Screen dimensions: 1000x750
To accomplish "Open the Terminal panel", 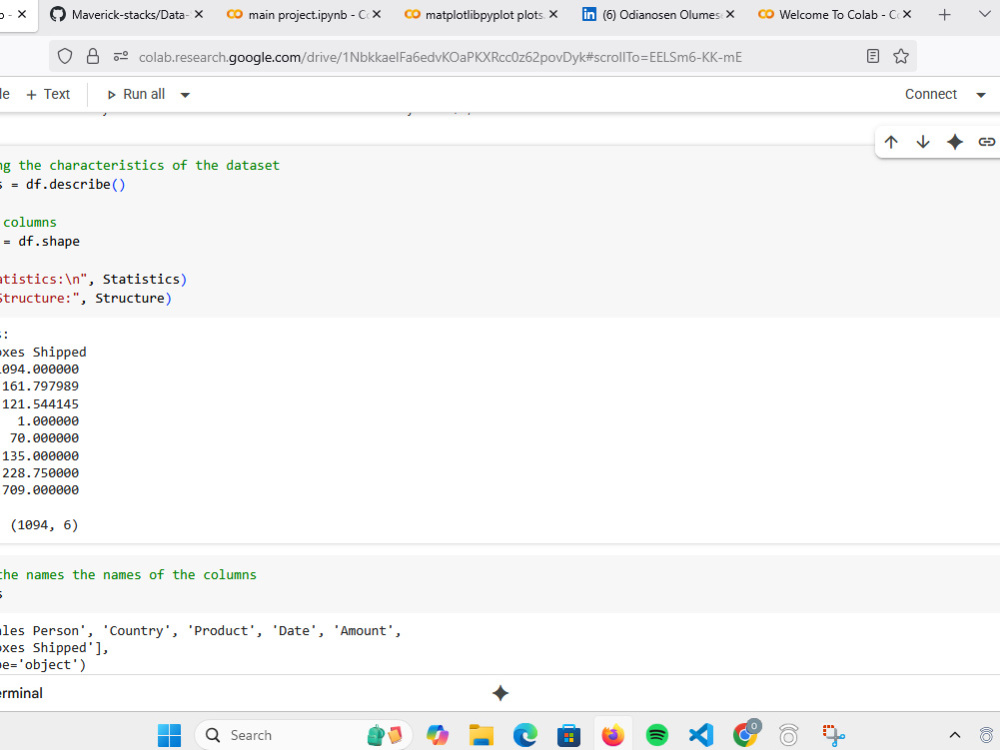I will [x=21, y=693].
